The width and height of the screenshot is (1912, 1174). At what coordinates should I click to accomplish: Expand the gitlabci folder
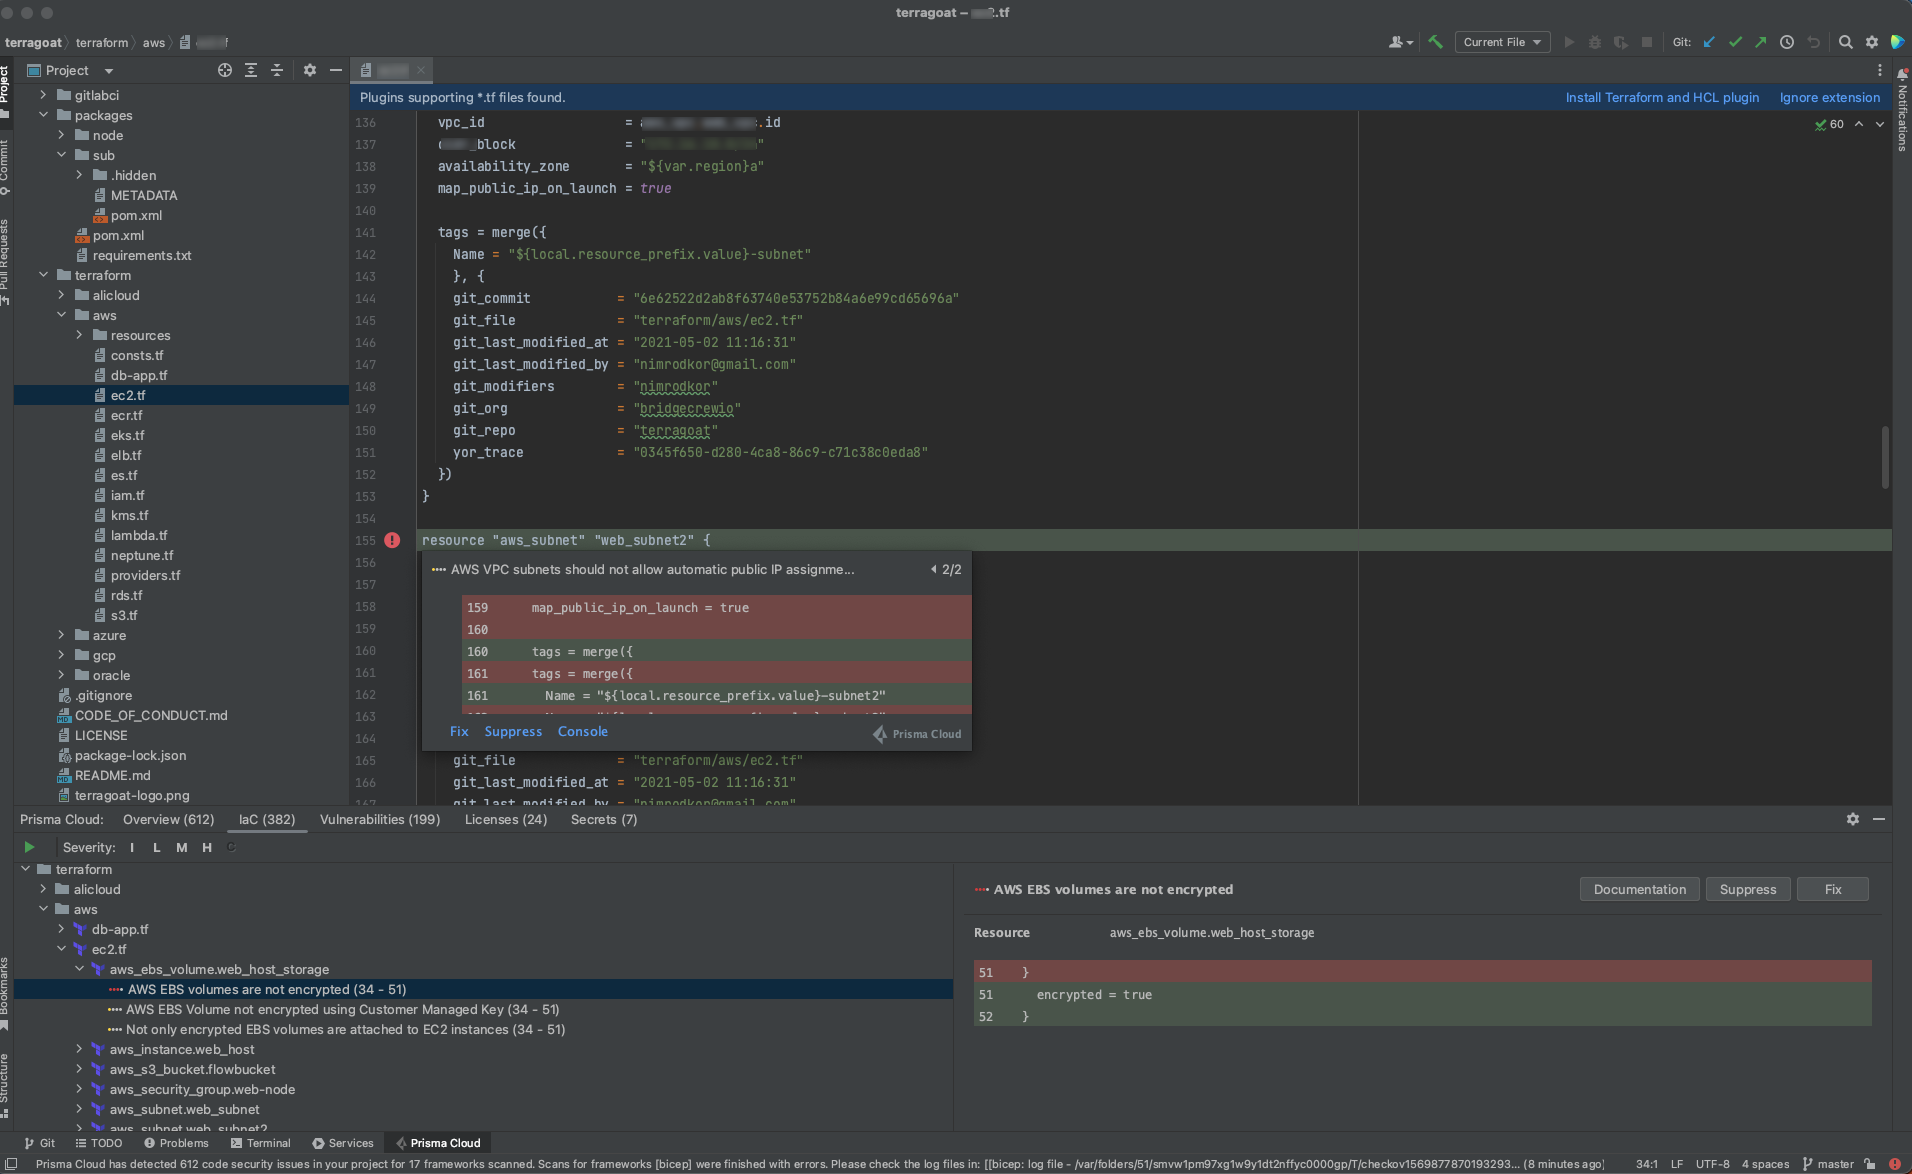43,95
